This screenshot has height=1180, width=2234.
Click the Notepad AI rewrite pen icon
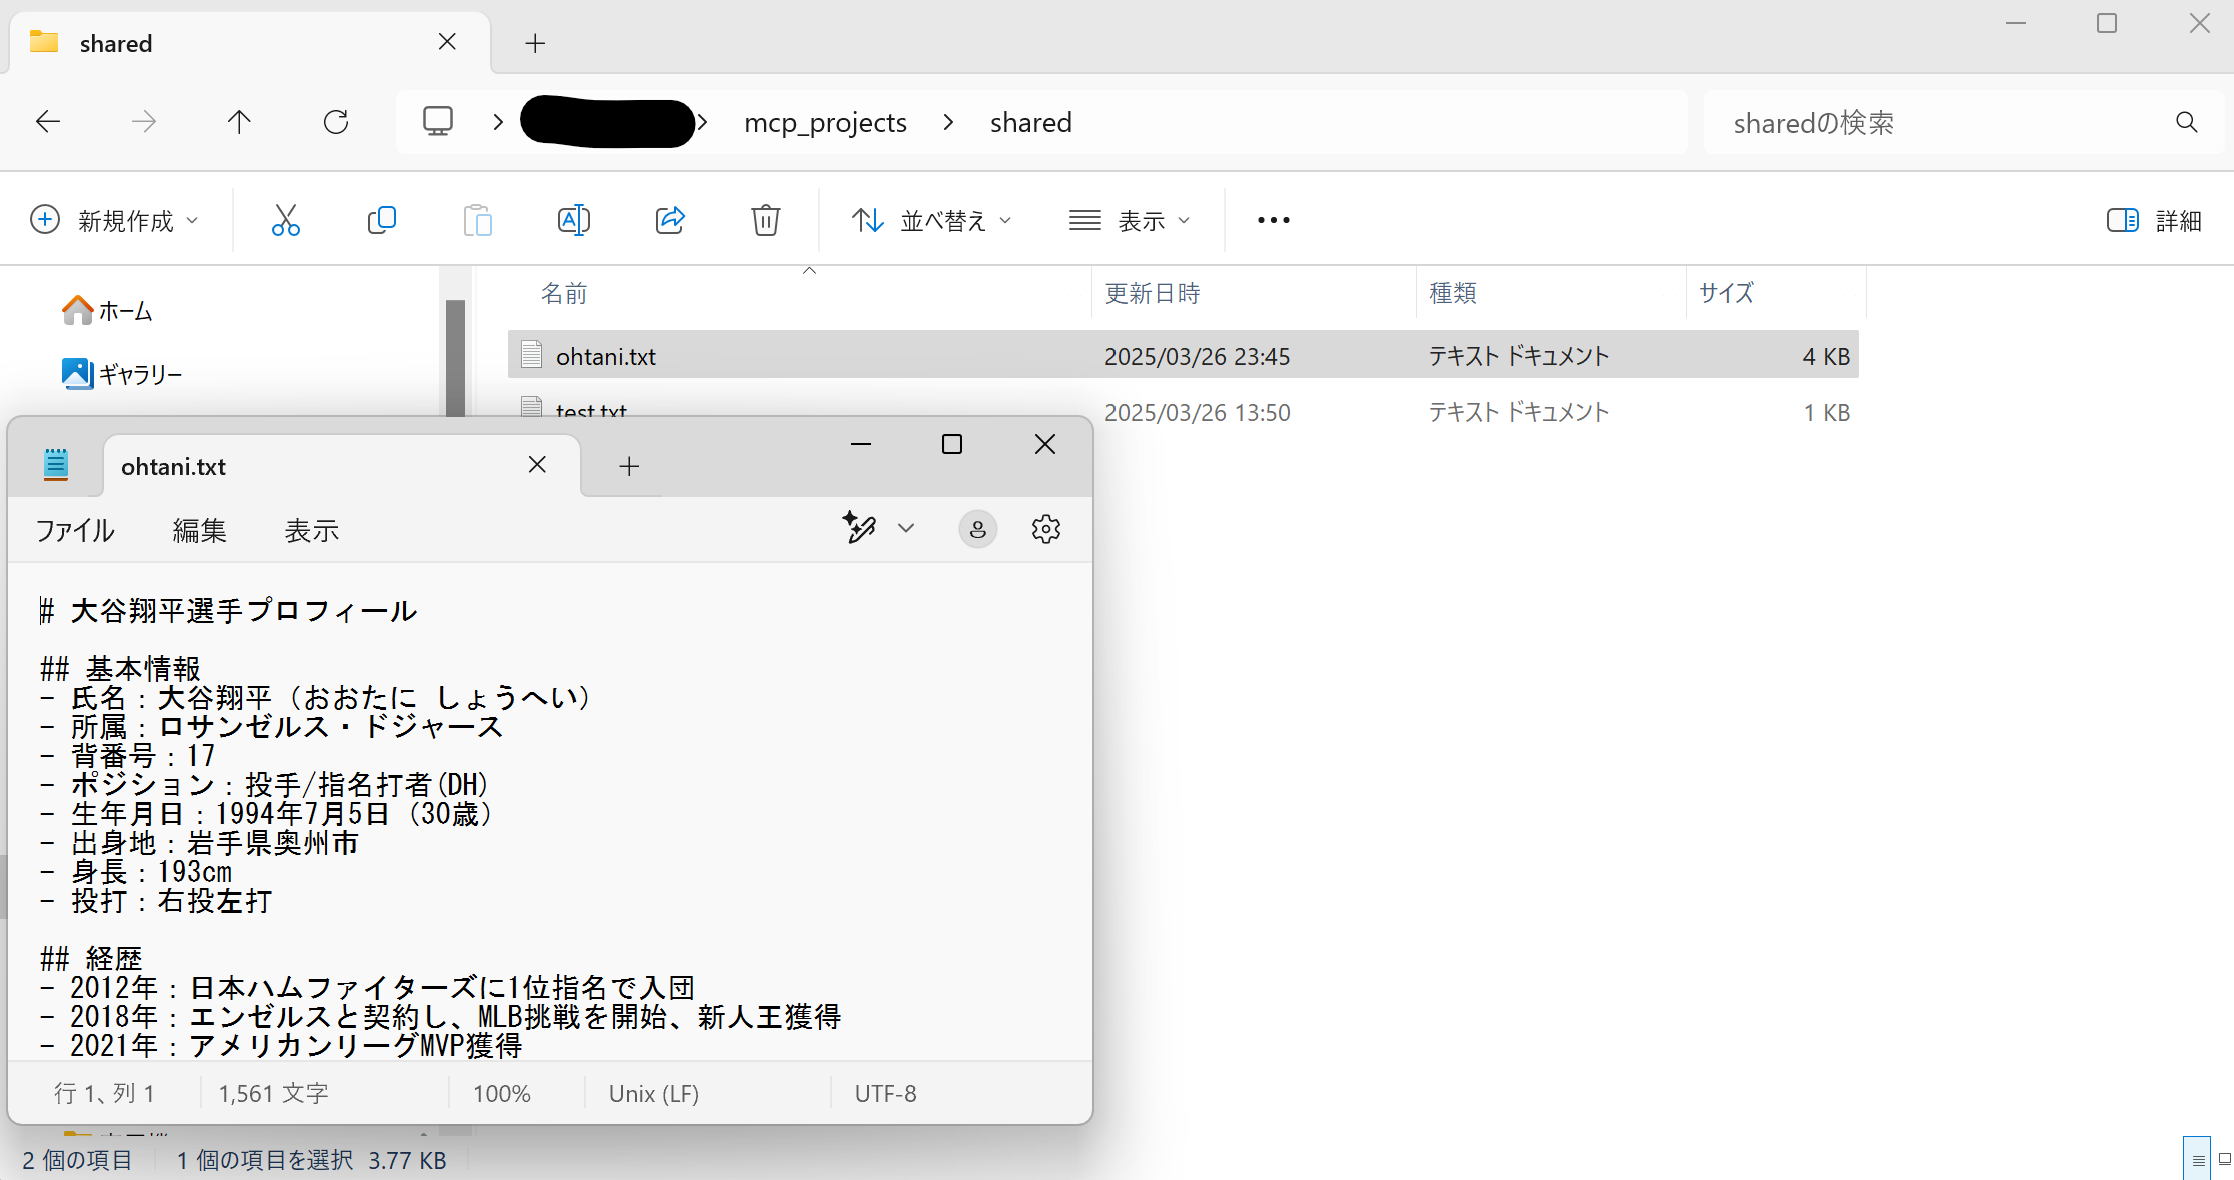coord(860,528)
